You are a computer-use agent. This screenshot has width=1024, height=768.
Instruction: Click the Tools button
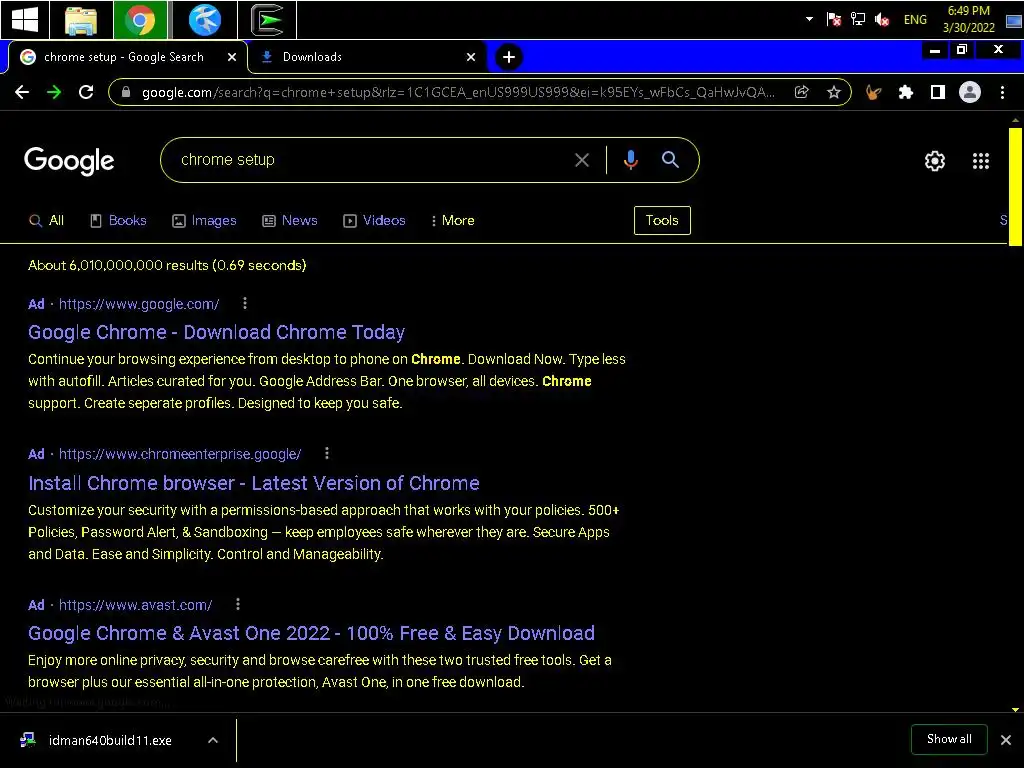(662, 220)
